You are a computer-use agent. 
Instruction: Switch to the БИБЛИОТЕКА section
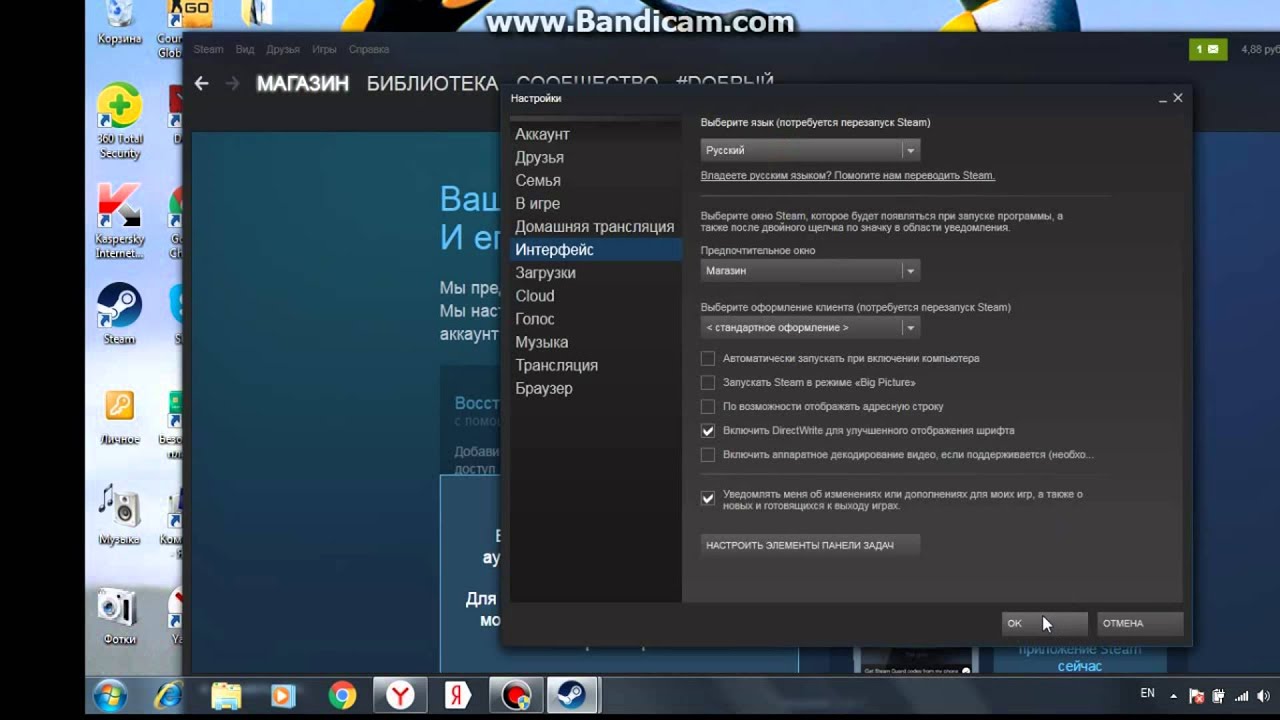coord(432,84)
